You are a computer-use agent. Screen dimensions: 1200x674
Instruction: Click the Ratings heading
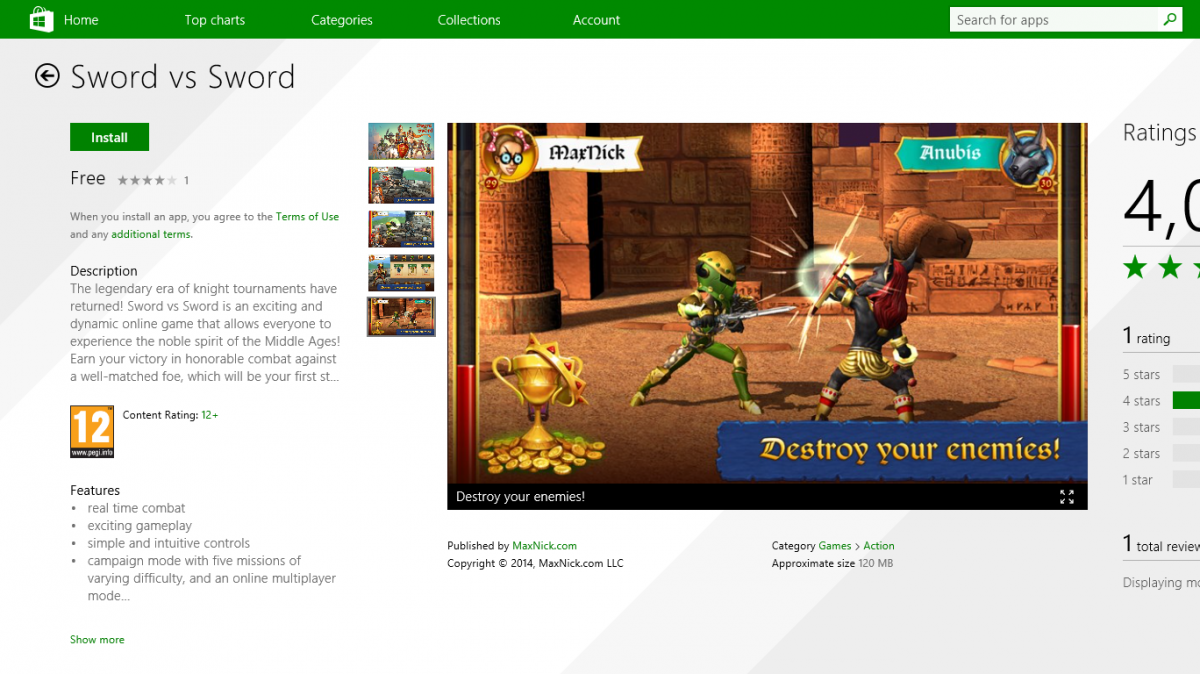point(1160,132)
